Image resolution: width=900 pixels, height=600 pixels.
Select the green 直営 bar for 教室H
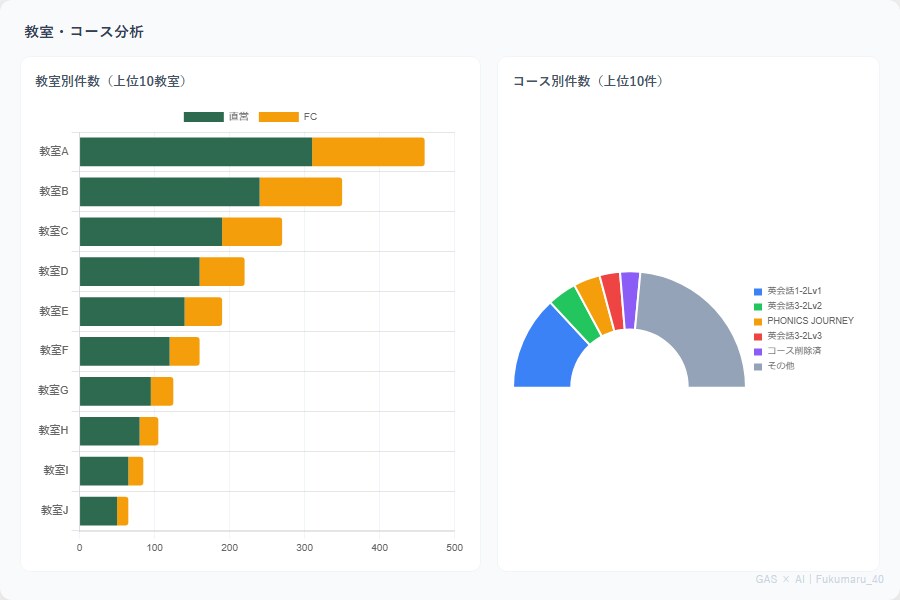point(110,431)
